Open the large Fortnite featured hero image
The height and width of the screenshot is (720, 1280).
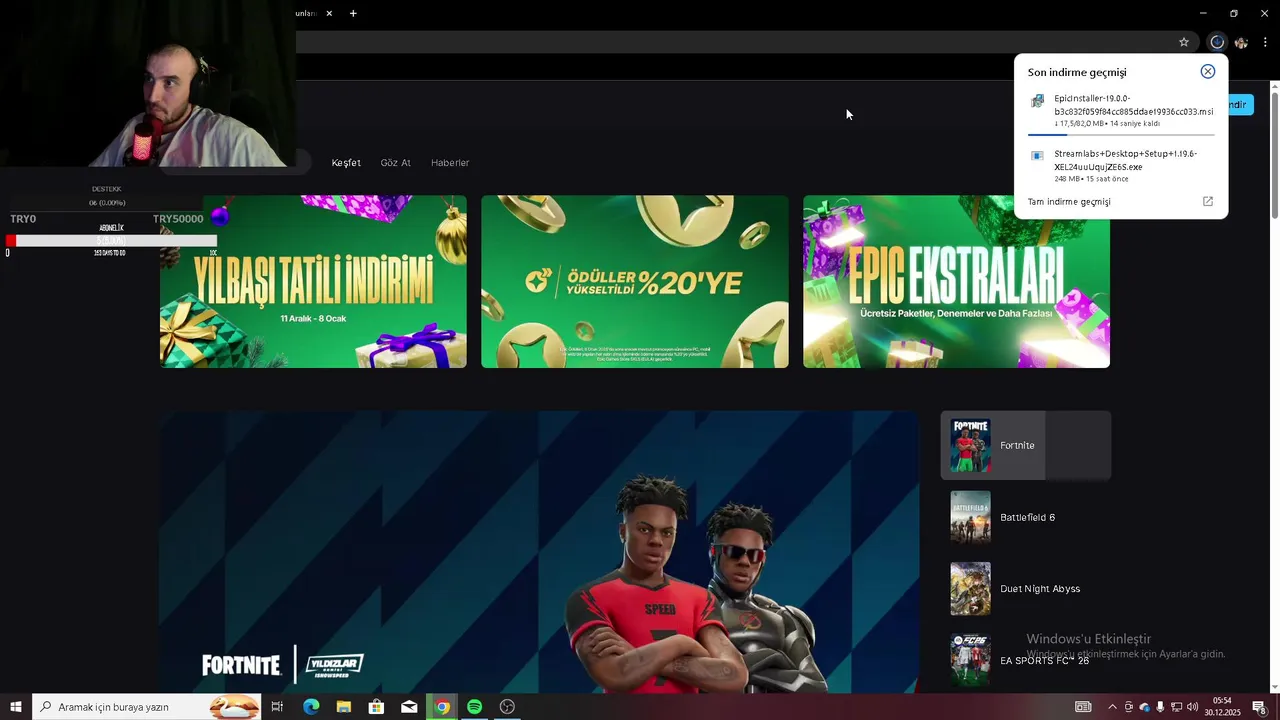tap(539, 552)
